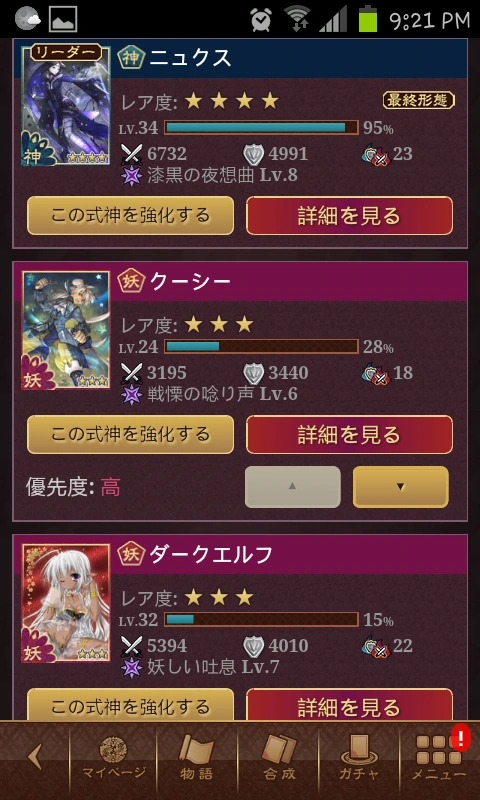Click この式神を強化する for ニュクス
Viewport: 480px width, 800px height.
click(130, 215)
